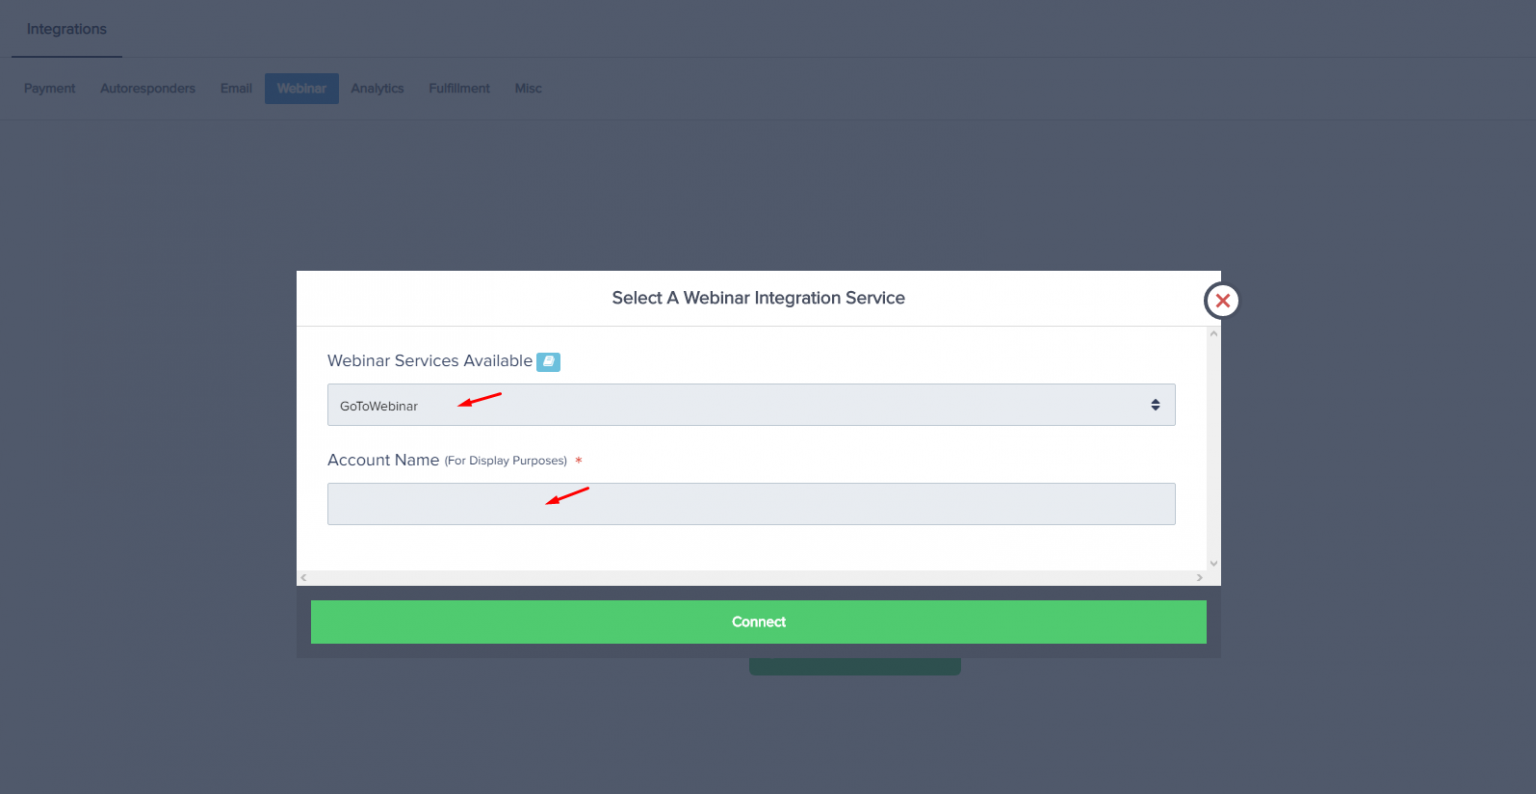Switch to the Fulfillment tab

(x=459, y=88)
